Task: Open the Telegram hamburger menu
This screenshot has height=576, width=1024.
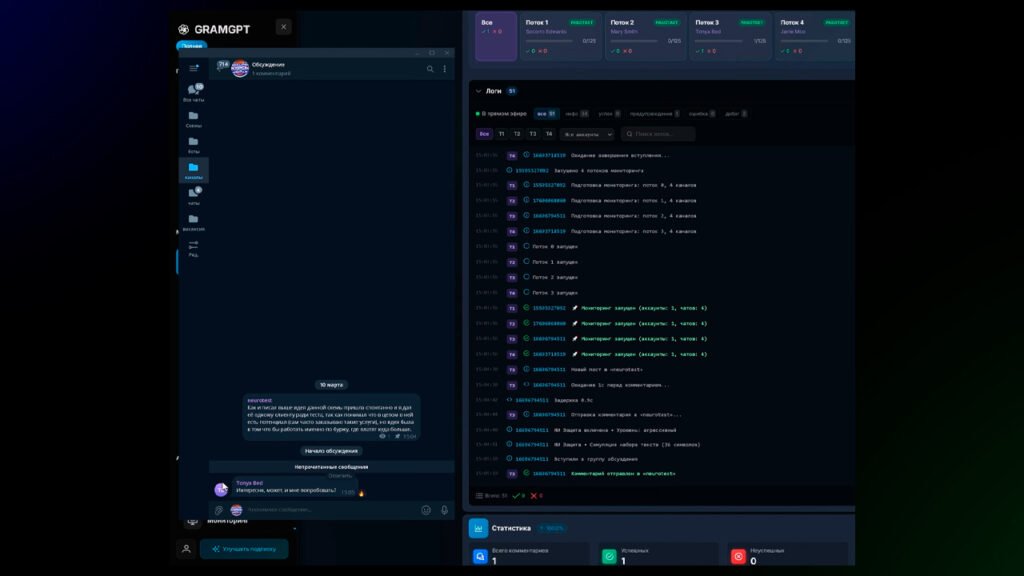Action: (x=193, y=68)
